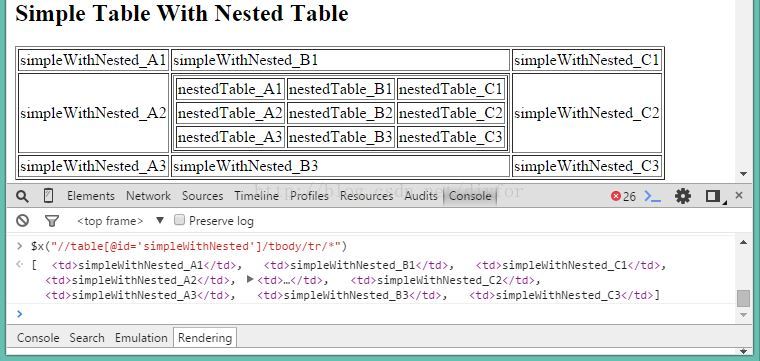This screenshot has width=760, height=361.
Task: Switch to Emulation drawer tab
Action: [141, 338]
